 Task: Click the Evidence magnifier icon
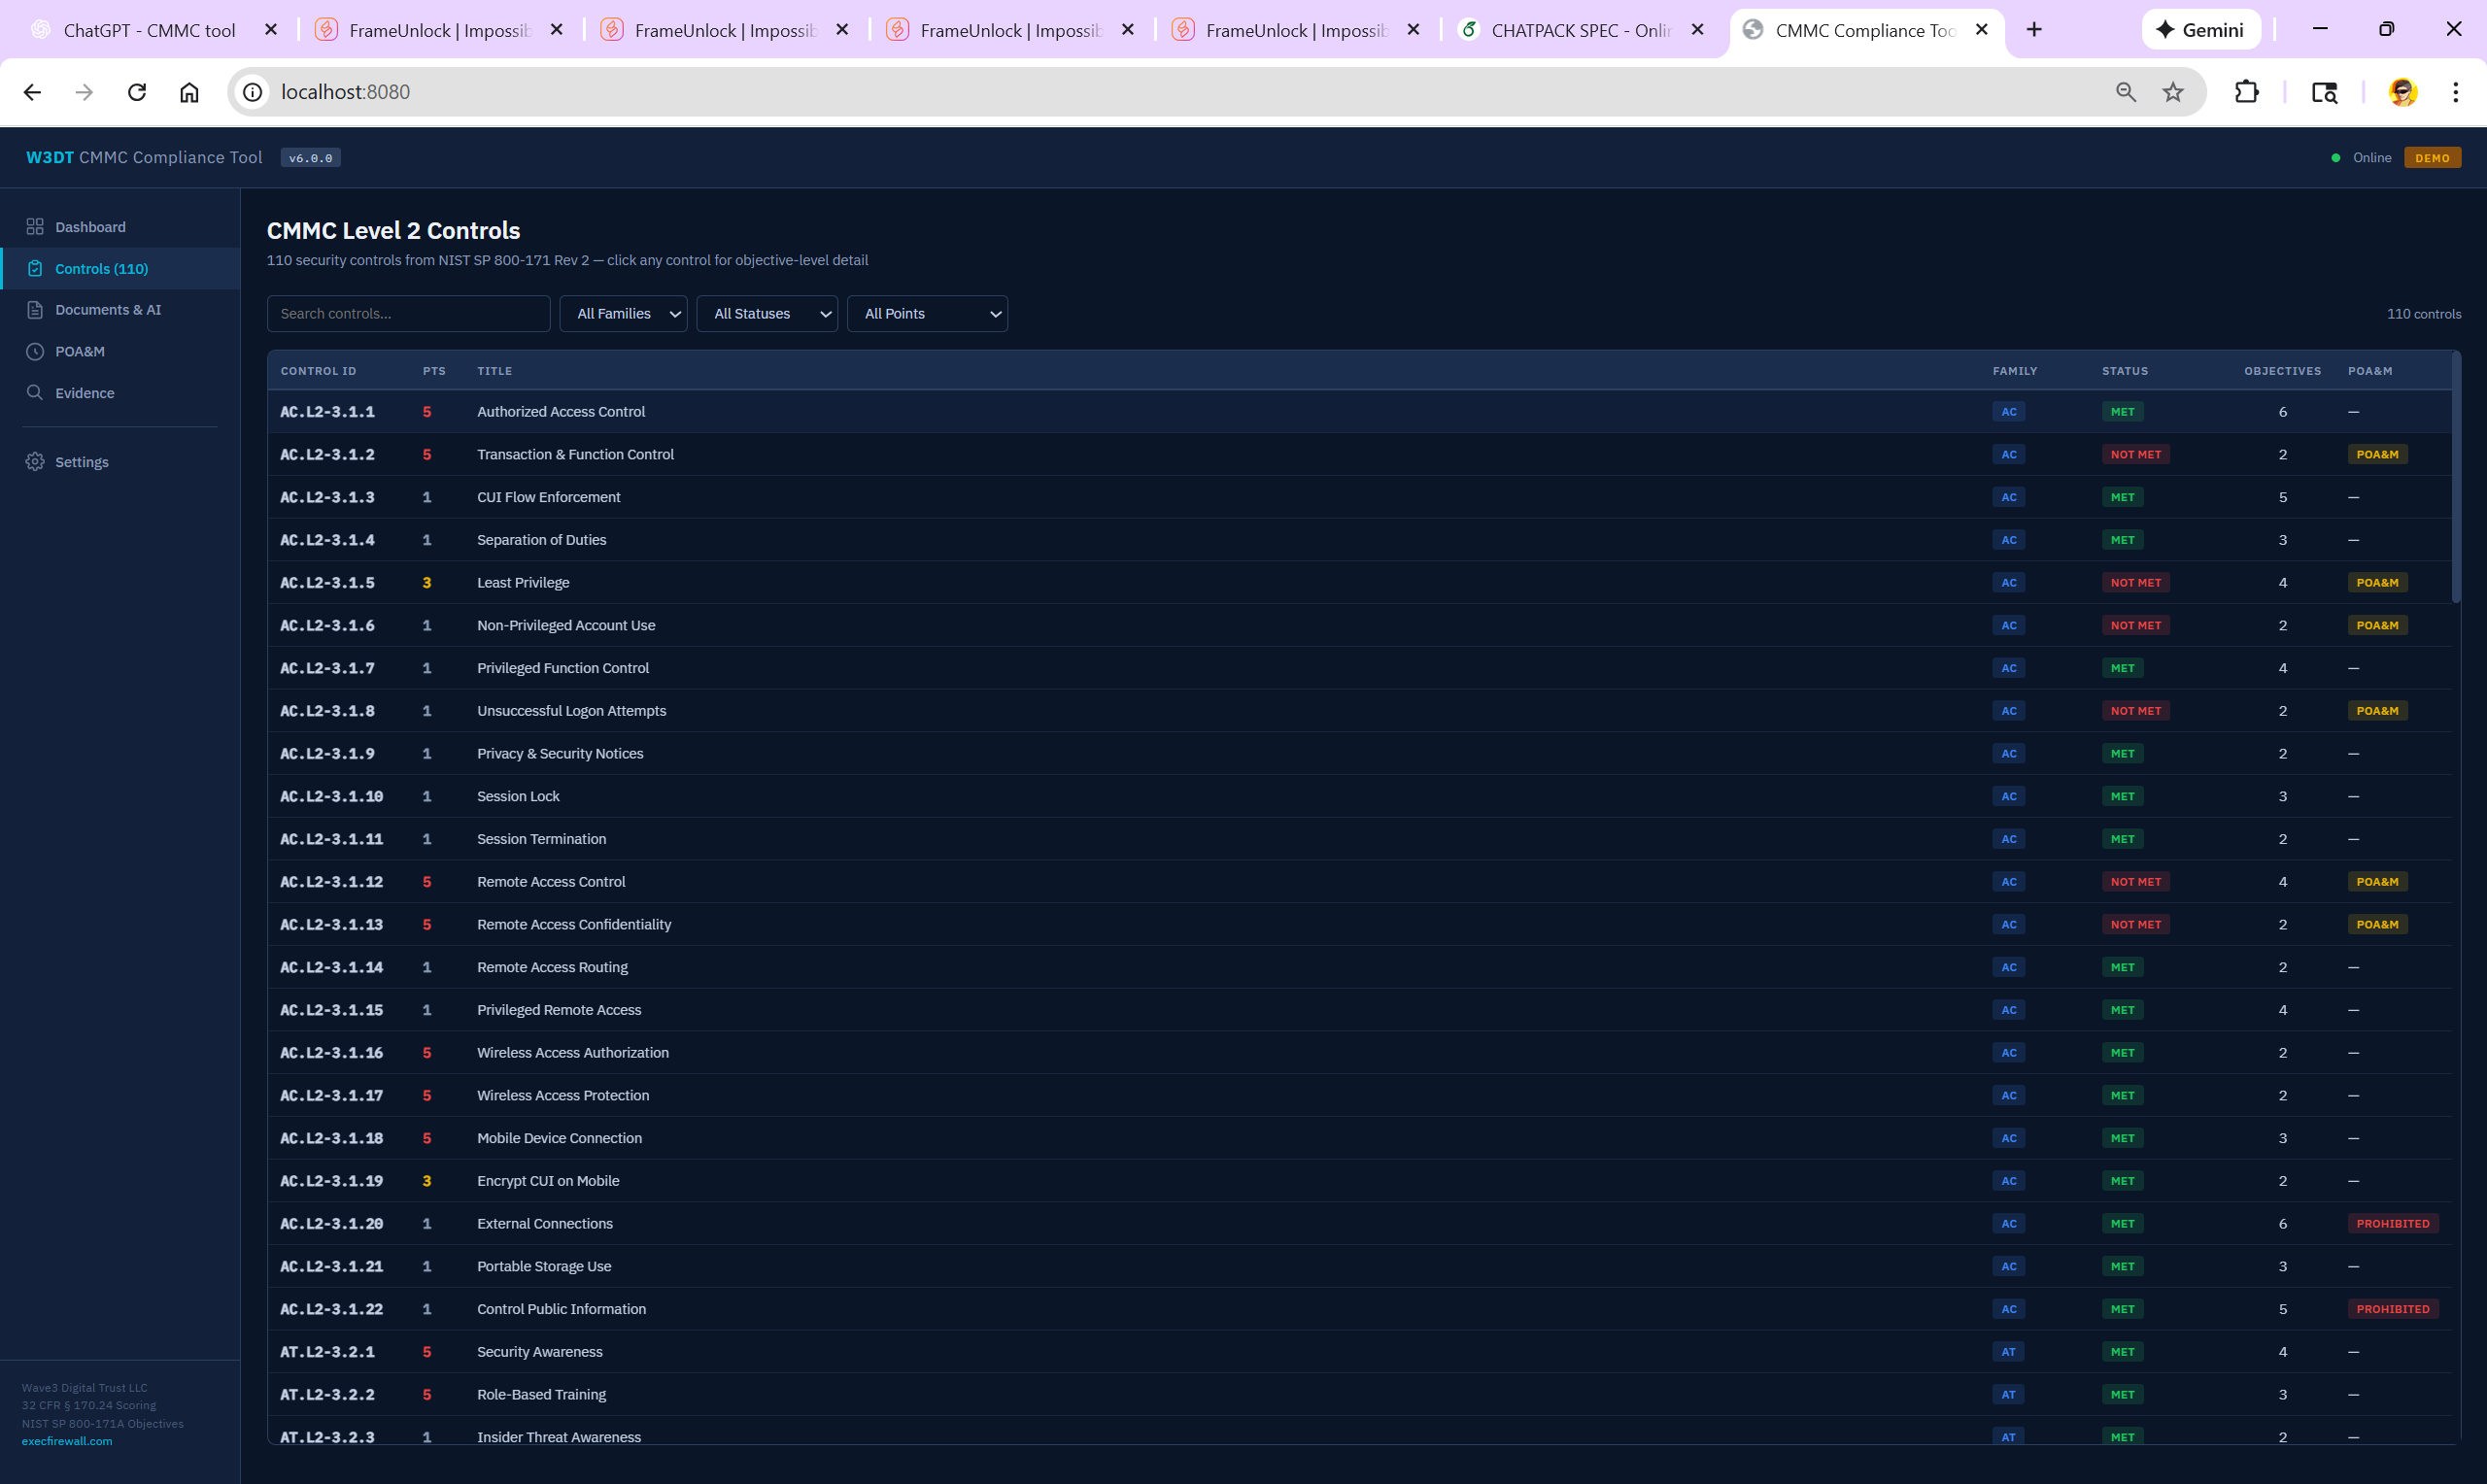tap(35, 393)
